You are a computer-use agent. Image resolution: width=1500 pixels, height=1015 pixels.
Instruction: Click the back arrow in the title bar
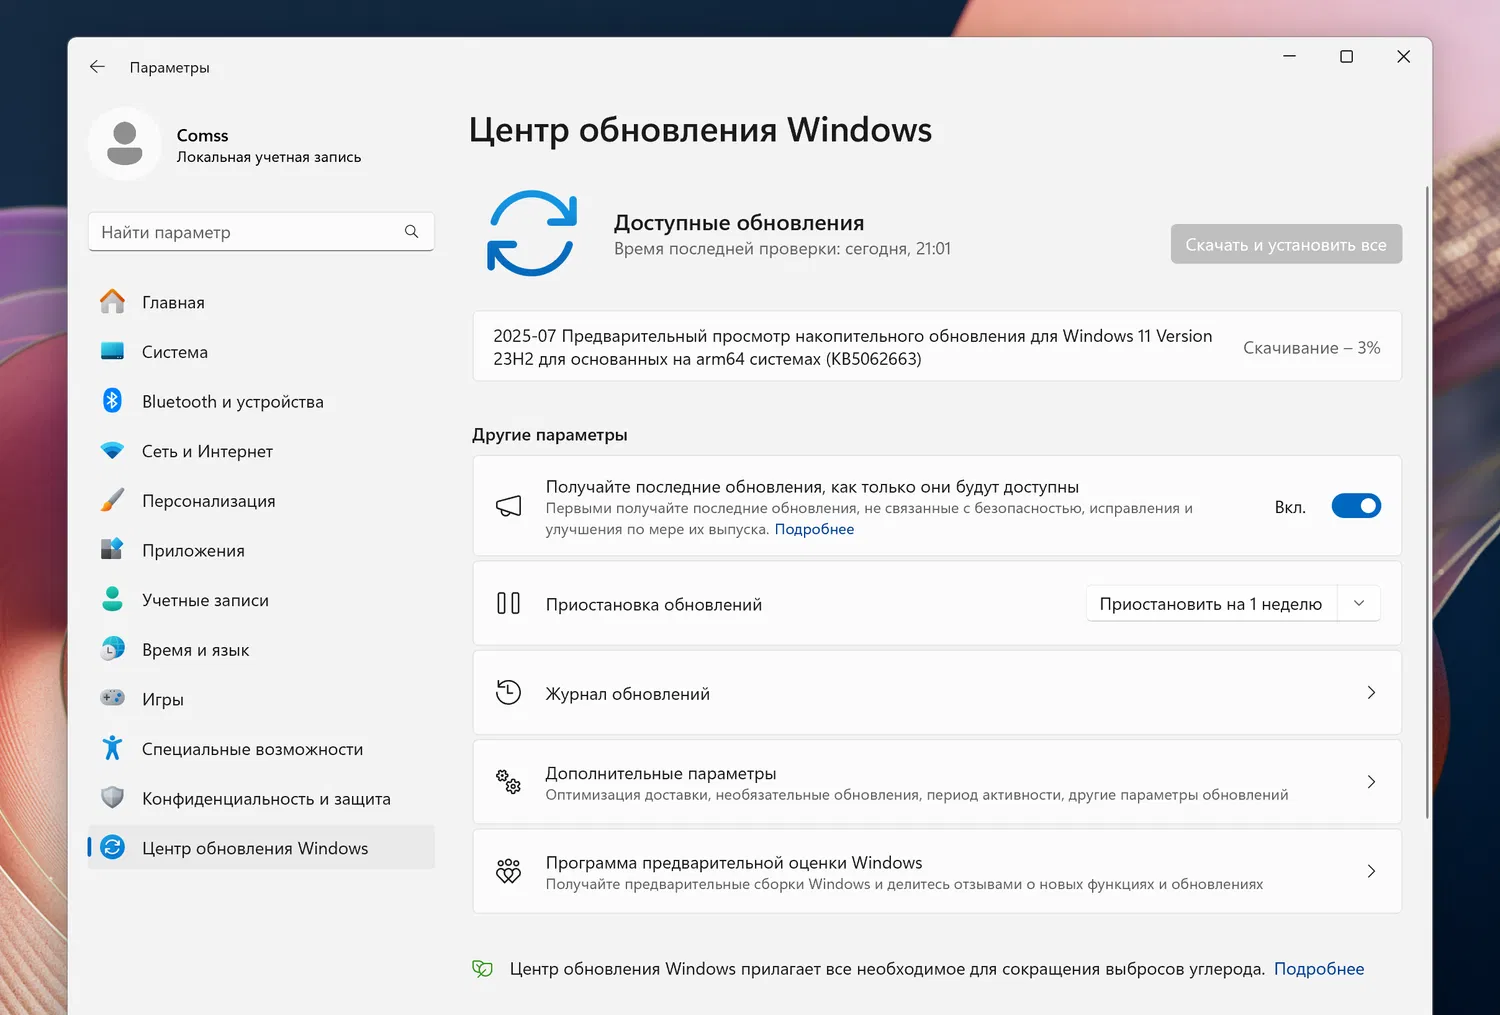[97, 67]
